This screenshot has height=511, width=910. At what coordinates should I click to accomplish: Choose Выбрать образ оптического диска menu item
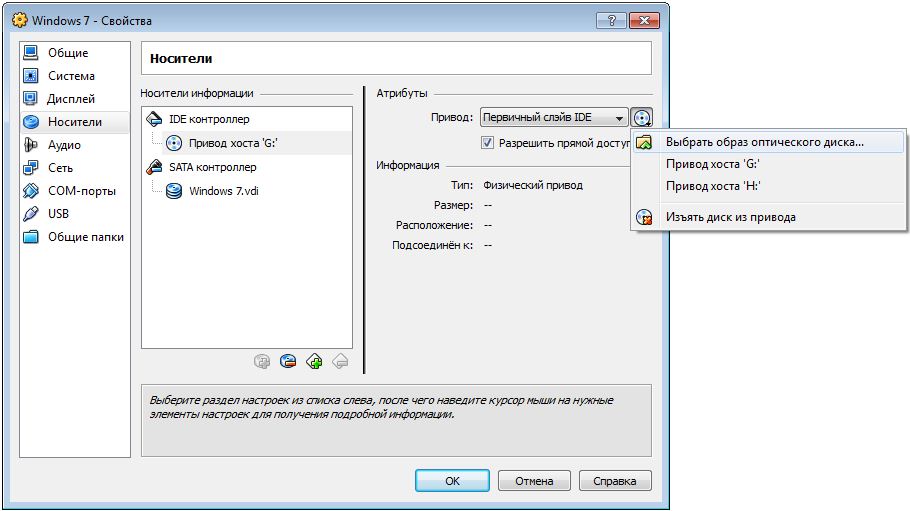coord(768,142)
